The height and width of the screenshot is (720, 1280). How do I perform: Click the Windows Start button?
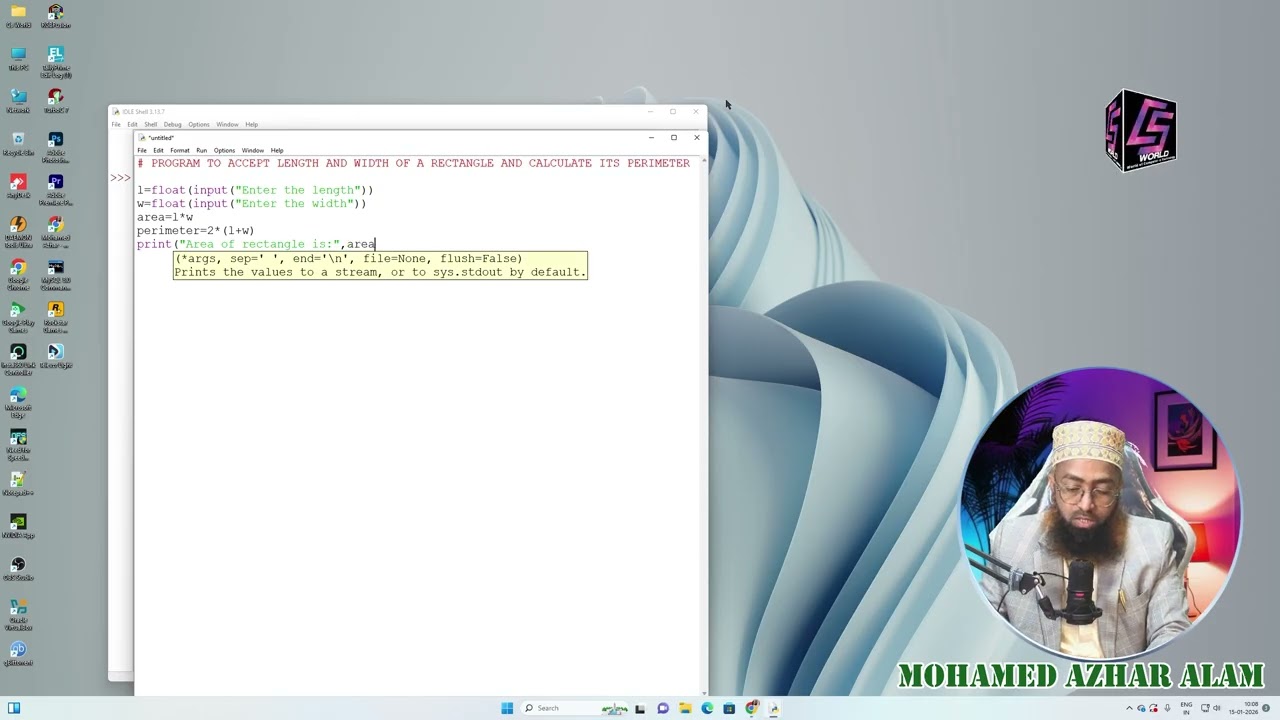tap(507, 708)
